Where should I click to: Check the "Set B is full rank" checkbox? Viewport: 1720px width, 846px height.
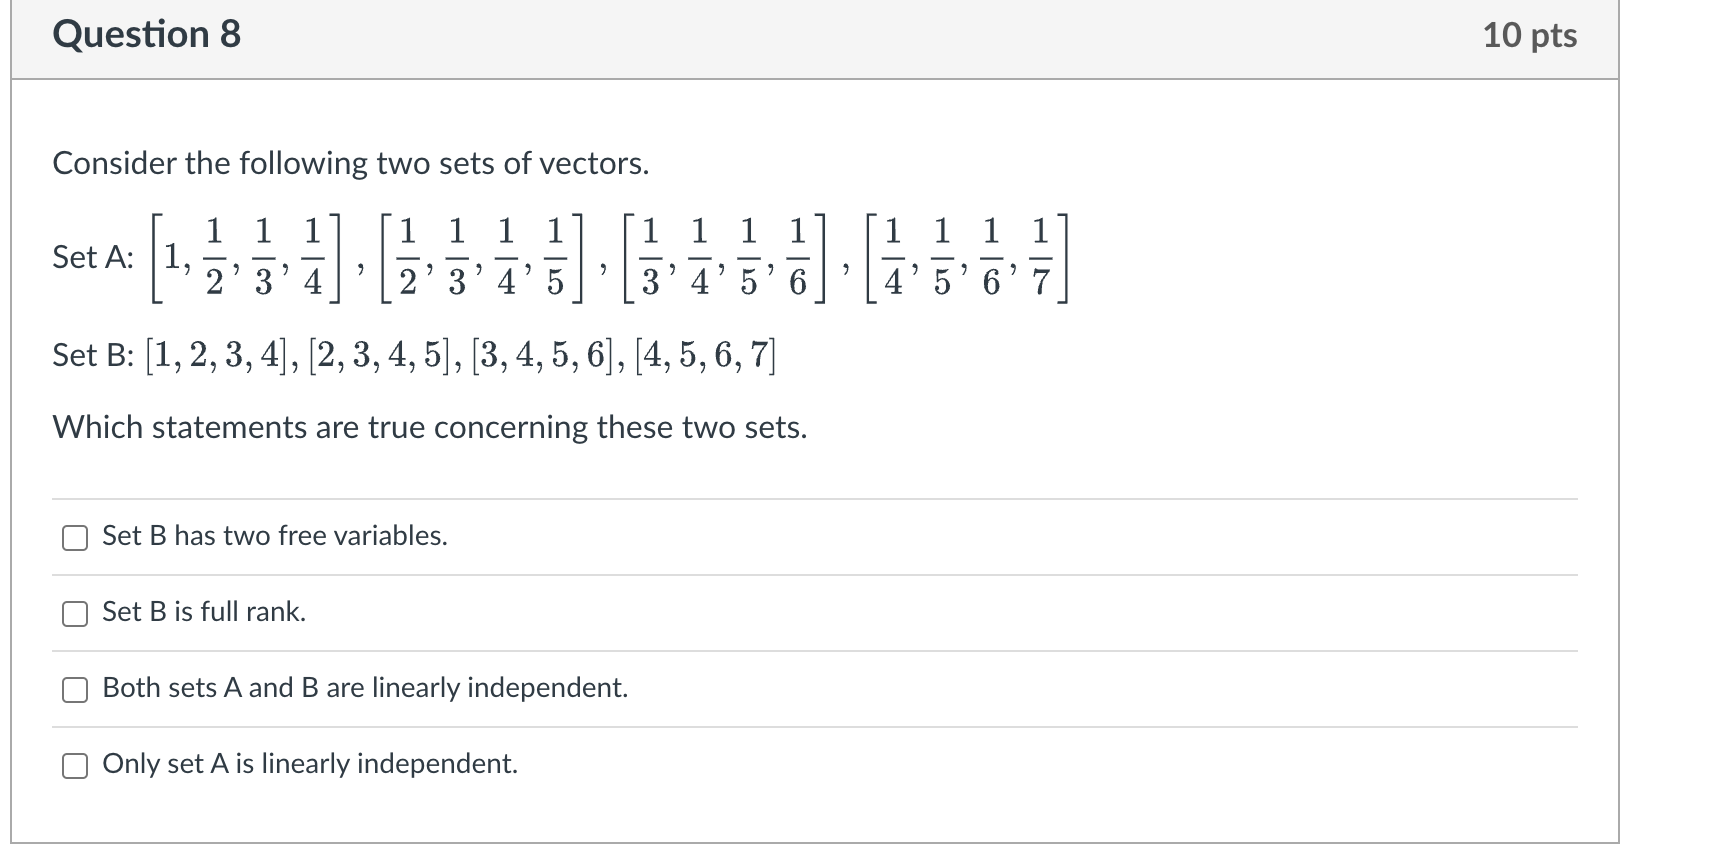coord(75,612)
